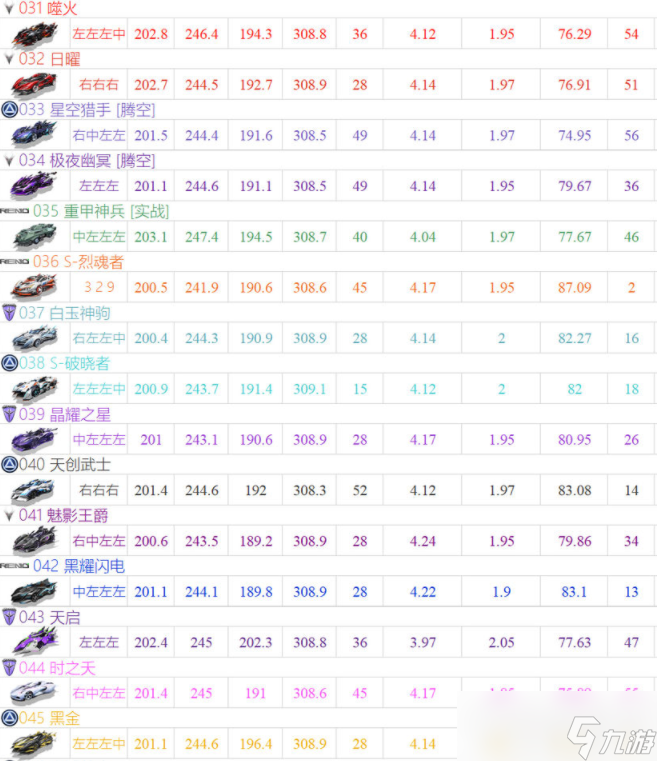Click the T shield badge beside 037 白玉神驹

(9, 313)
